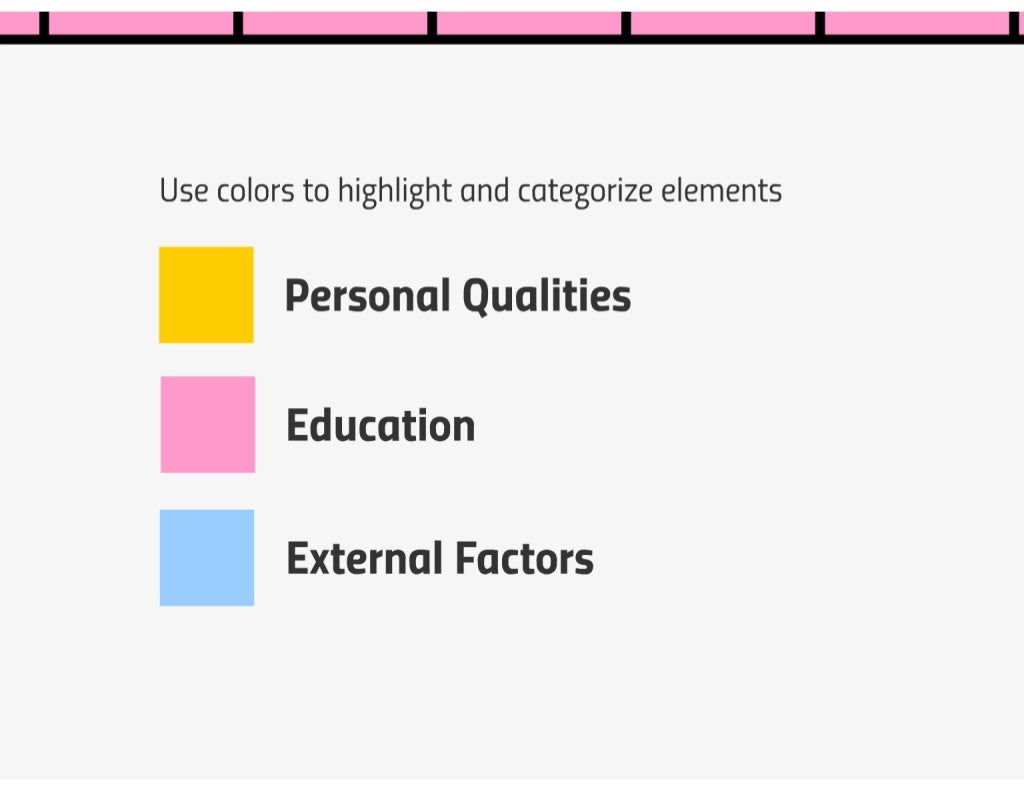Click the word "categorize" in the instruction line

[585, 191]
